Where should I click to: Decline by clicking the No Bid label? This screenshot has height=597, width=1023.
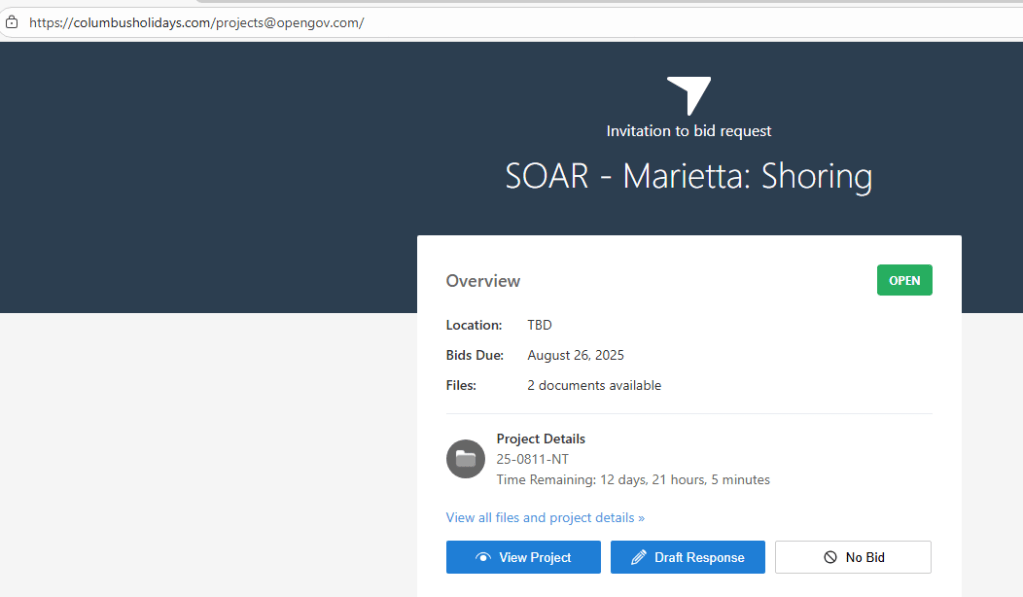coord(865,558)
